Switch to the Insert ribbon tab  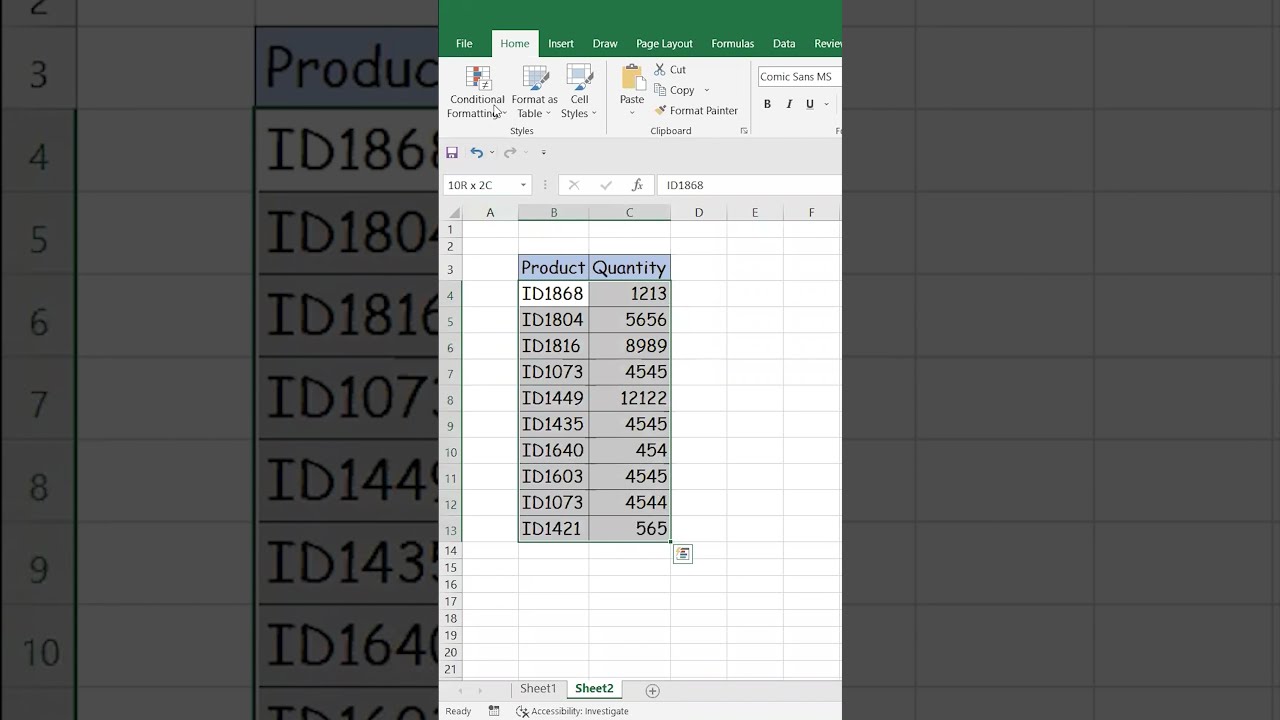pyautogui.click(x=561, y=44)
